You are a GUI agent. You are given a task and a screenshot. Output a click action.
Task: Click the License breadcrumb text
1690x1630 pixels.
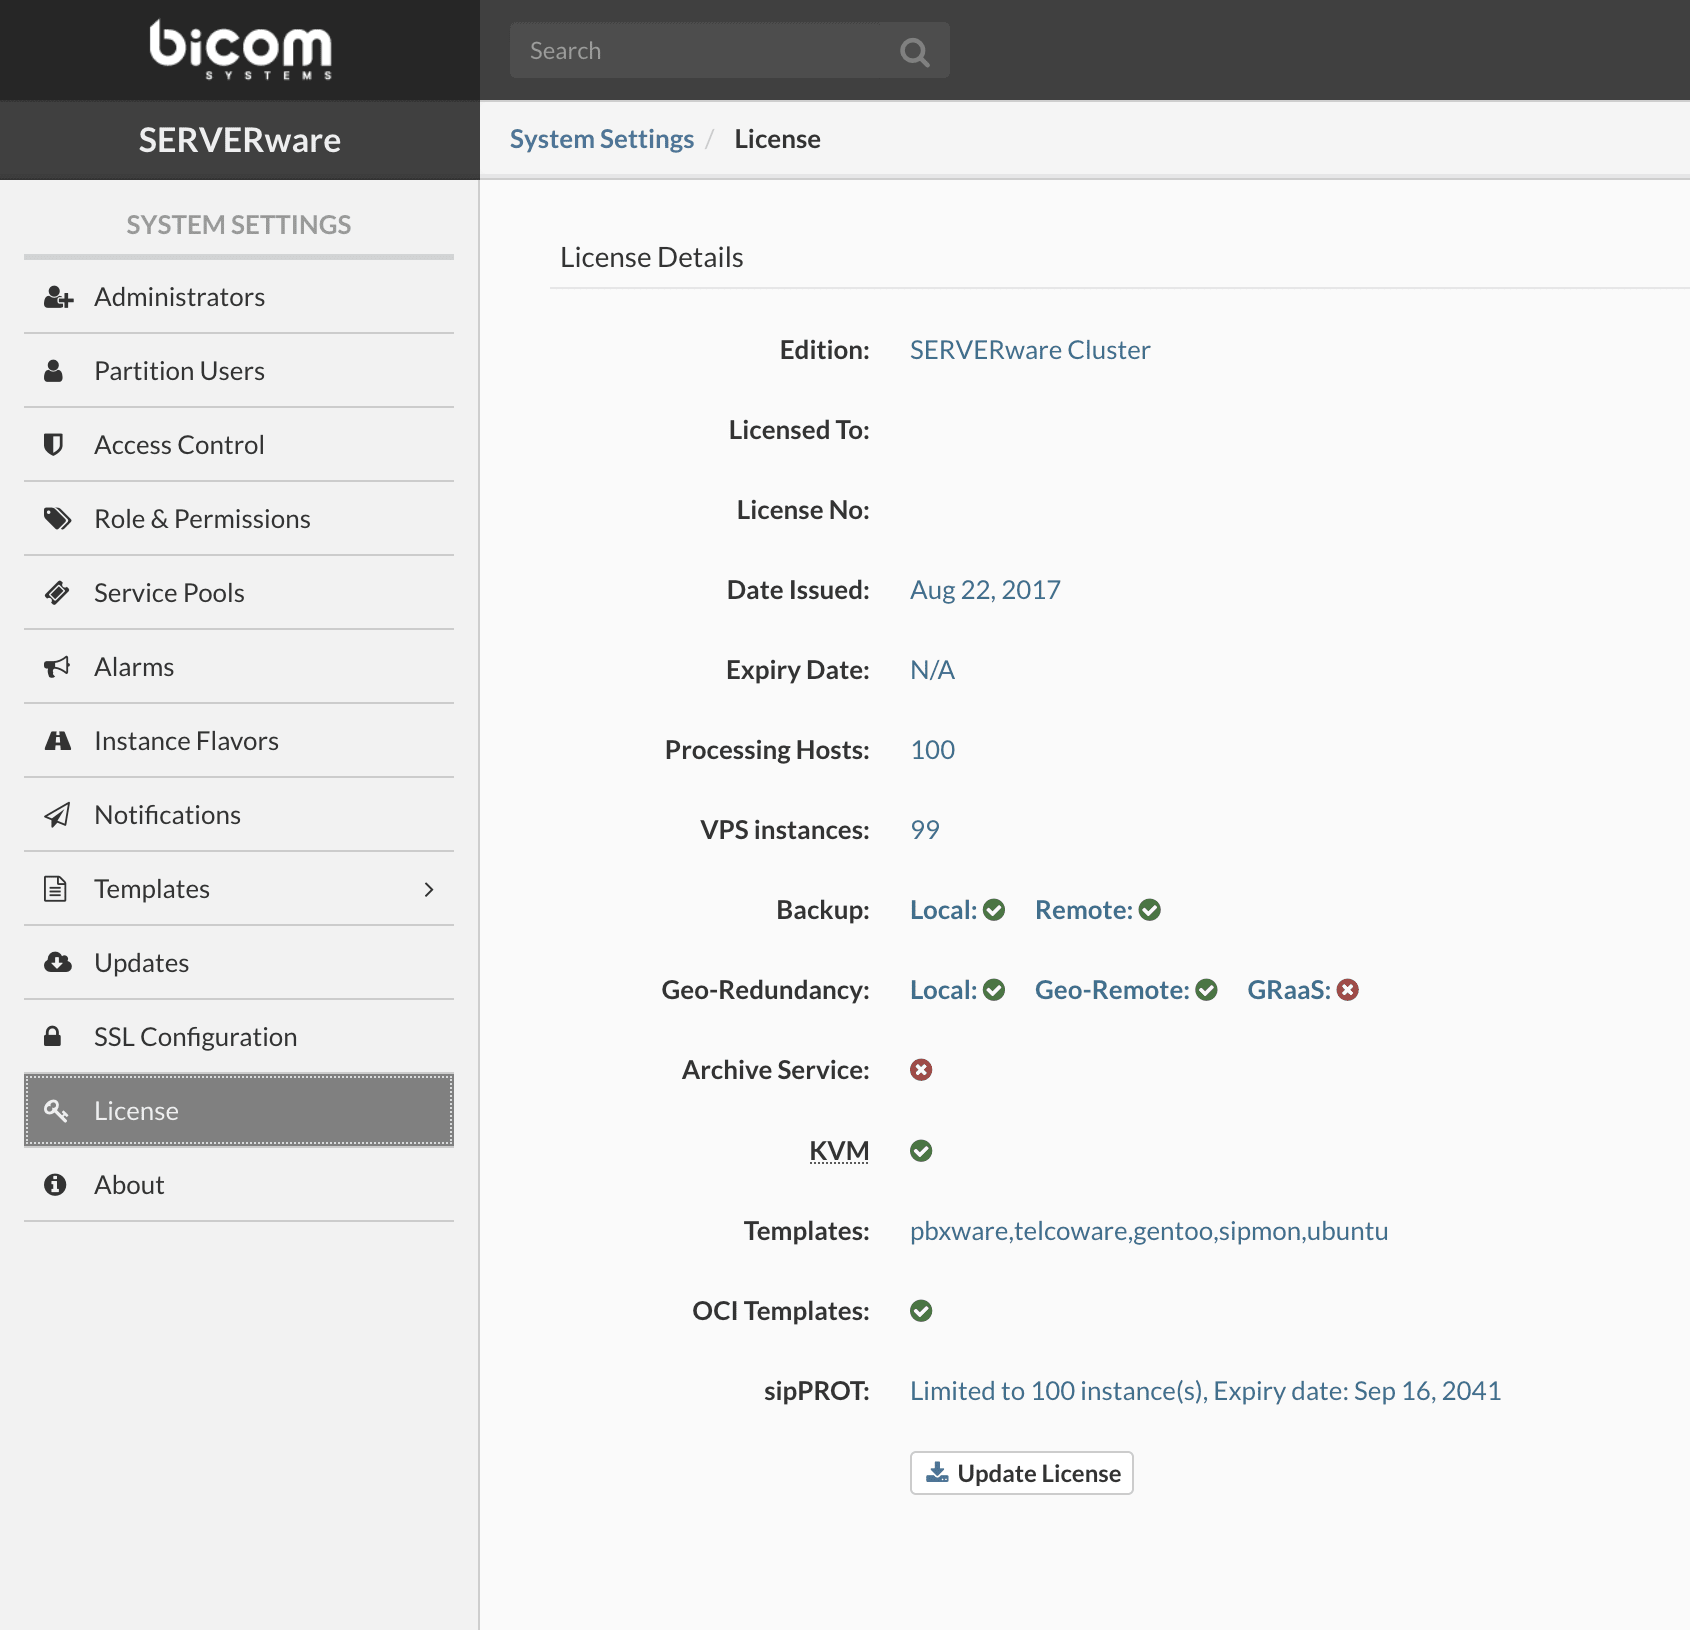pos(777,139)
